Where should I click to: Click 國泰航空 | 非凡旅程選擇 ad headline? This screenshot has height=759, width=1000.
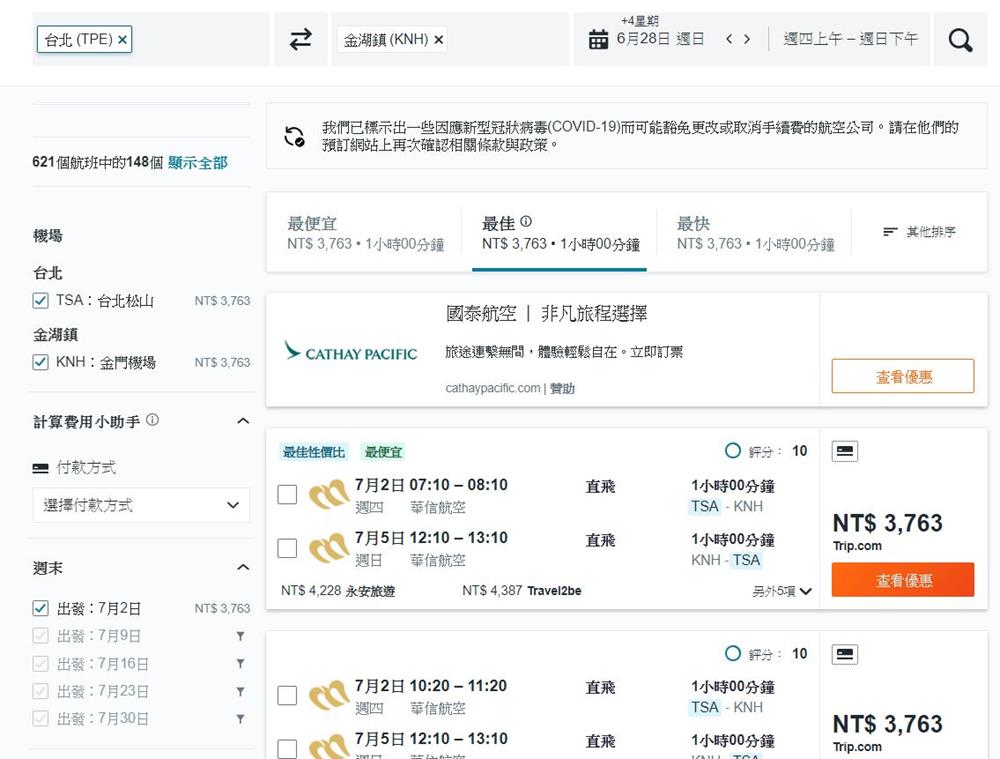tap(547, 313)
